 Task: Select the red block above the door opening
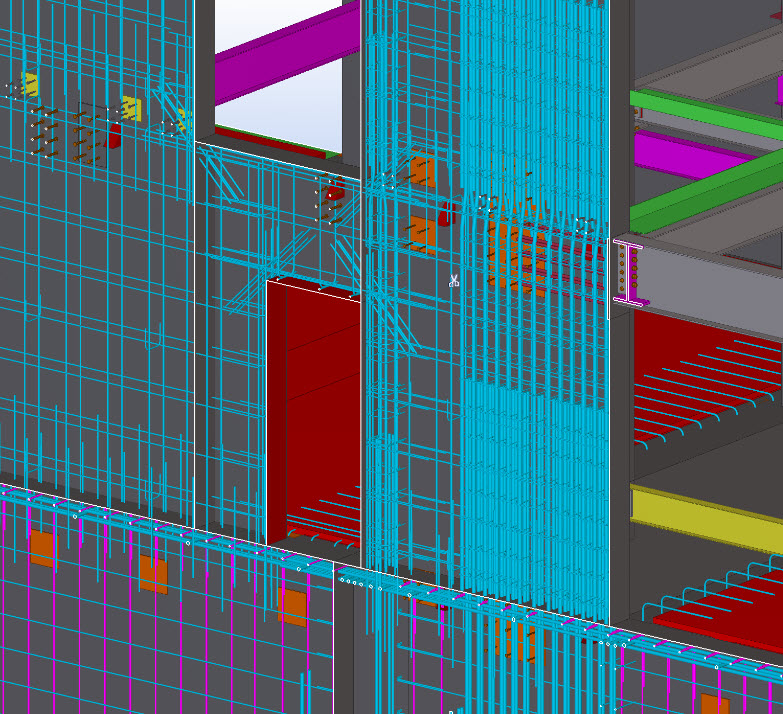point(334,190)
